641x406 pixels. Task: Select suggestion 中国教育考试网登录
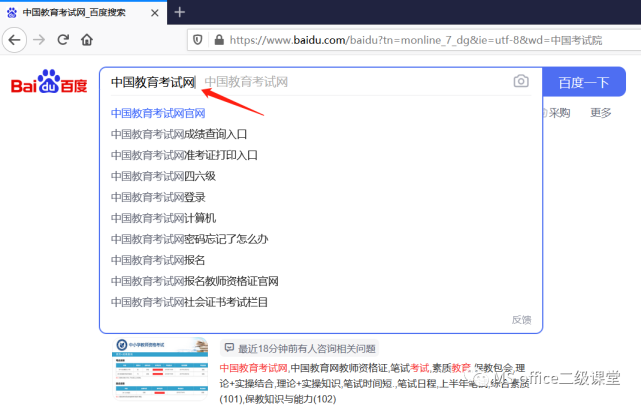pos(158,197)
